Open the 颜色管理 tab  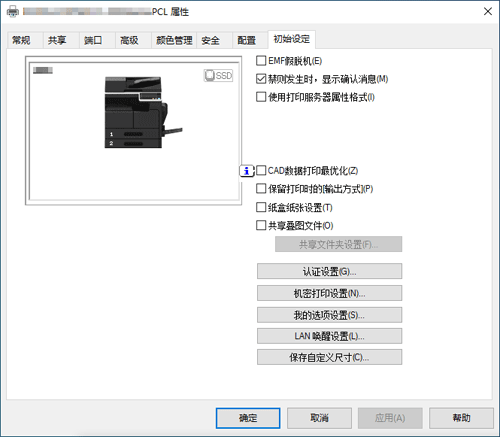tap(174, 40)
